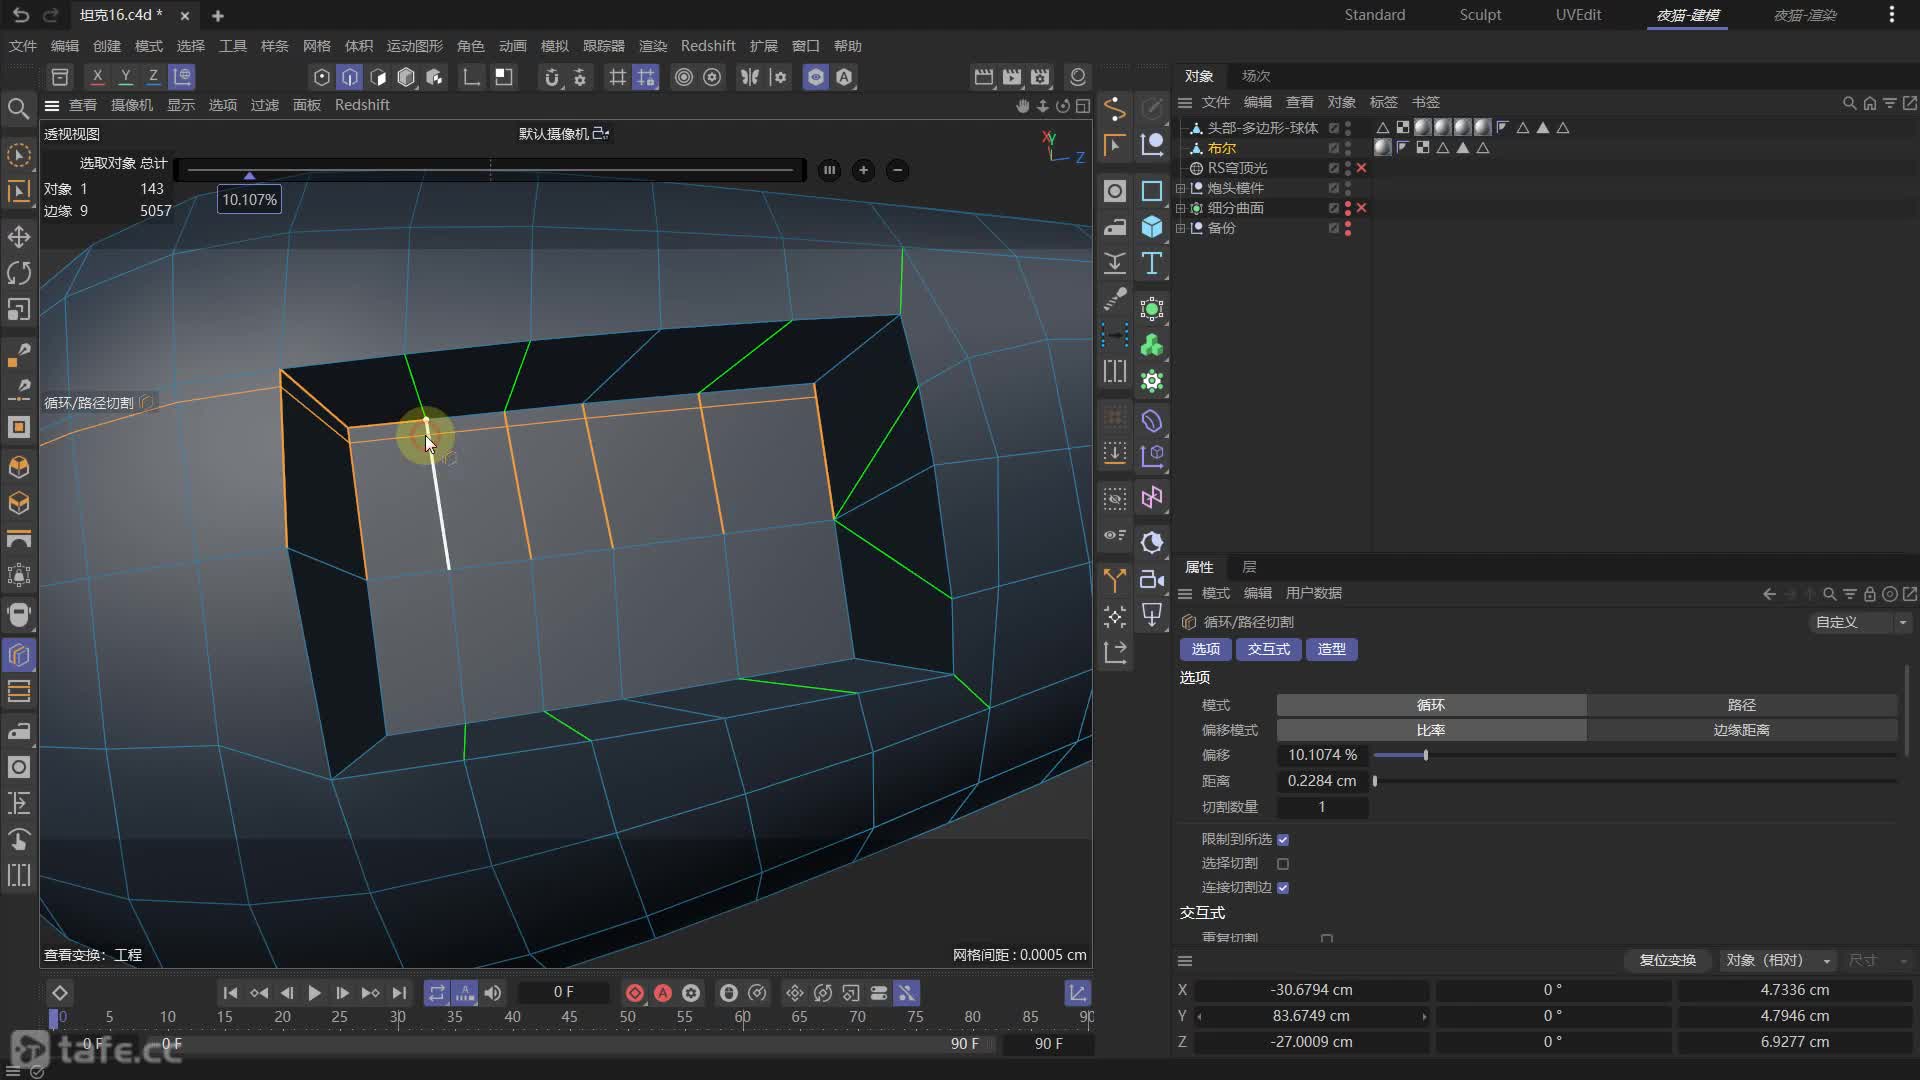The height and width of the screenshot is (1080, 1920).
Task: Toggle the 限制到所选 checkbox
Action: (x=1283, y=840)
